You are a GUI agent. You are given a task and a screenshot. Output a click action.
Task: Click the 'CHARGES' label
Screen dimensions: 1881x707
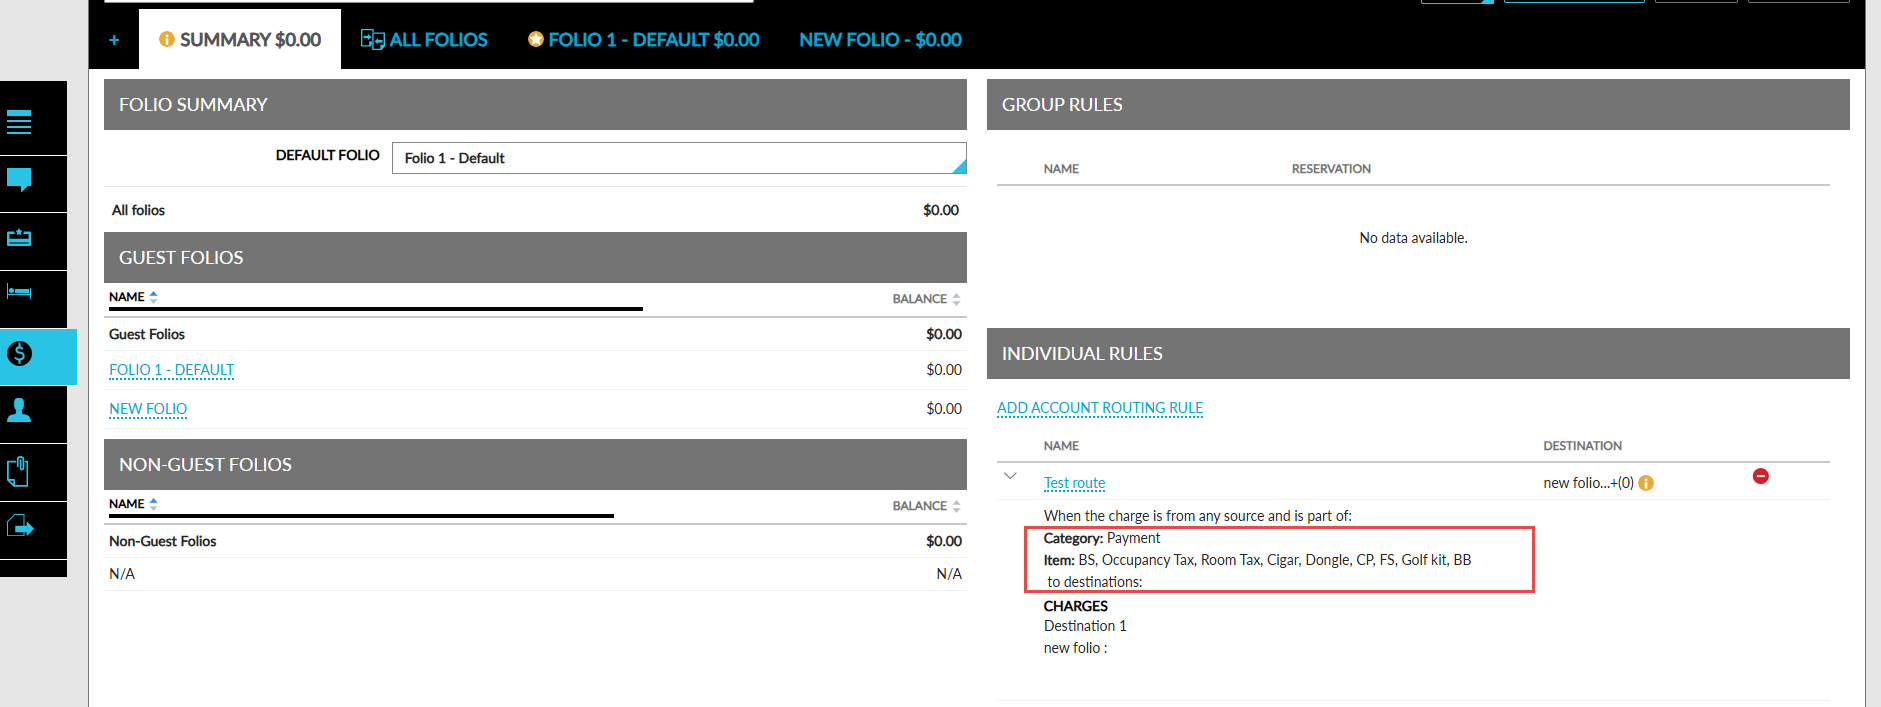click(1076, 606)
